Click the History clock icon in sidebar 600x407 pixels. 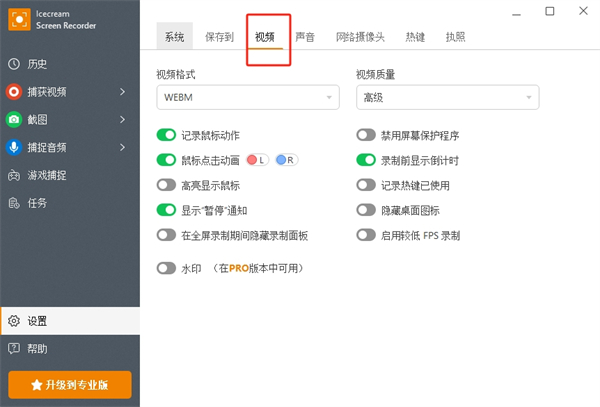pos(14,64)
